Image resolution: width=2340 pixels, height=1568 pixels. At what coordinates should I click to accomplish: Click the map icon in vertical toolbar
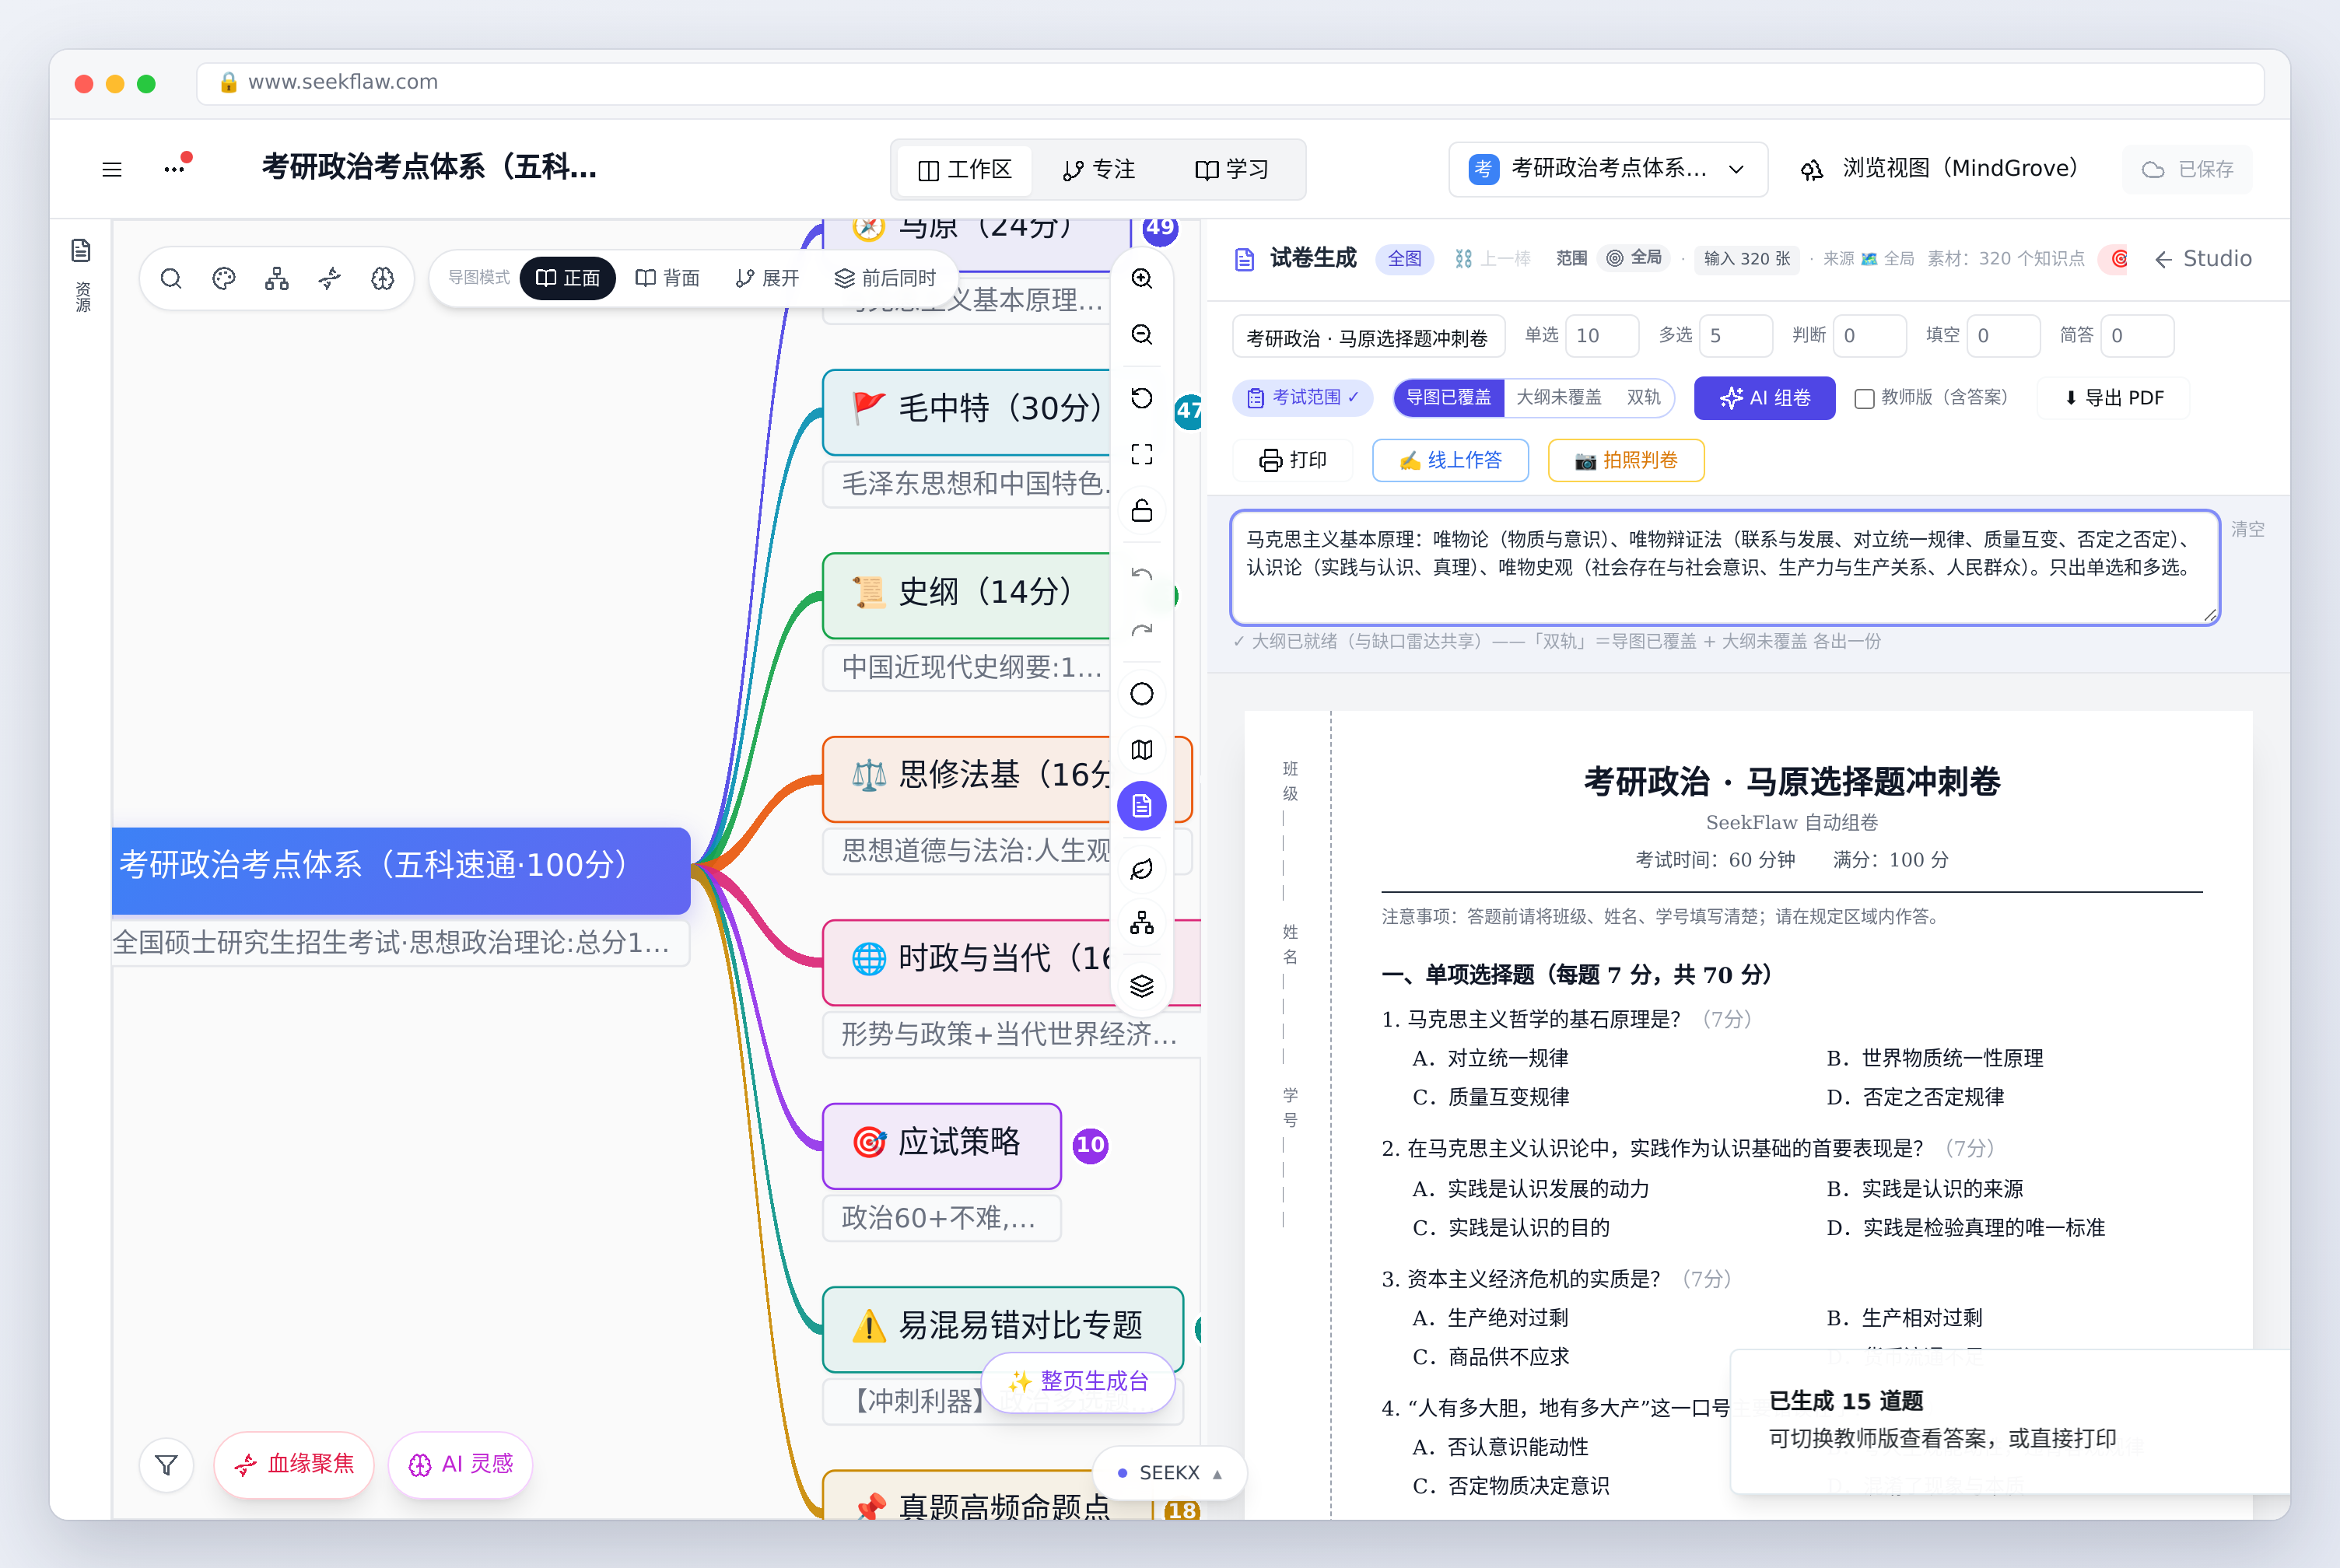tap(1142, 750)
